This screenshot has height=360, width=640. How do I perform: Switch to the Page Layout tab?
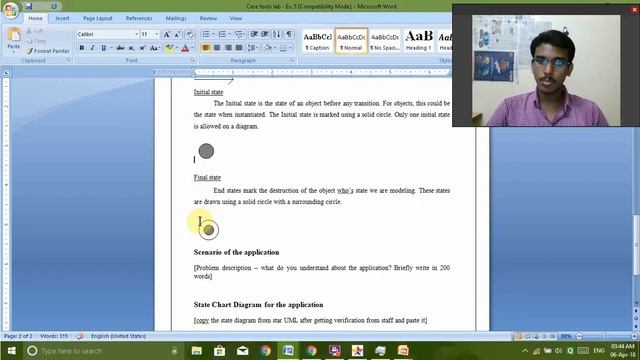[x=98, y=18]
